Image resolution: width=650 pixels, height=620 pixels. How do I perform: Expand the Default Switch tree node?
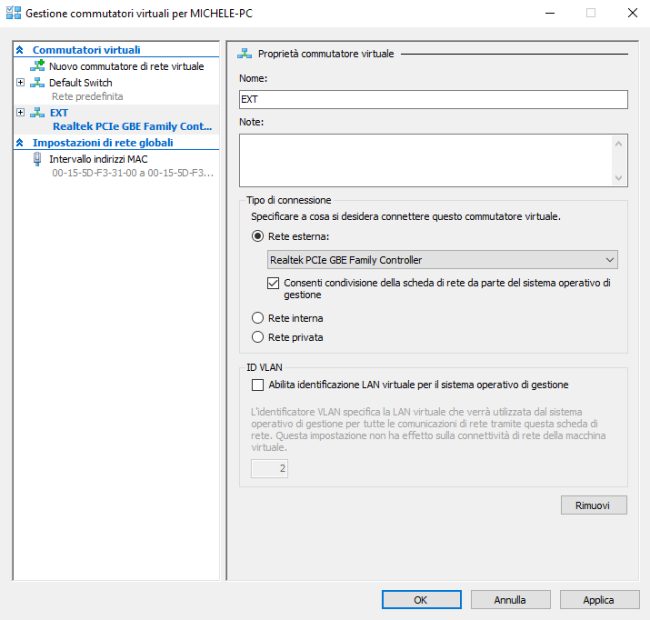[x=21, y=82]
